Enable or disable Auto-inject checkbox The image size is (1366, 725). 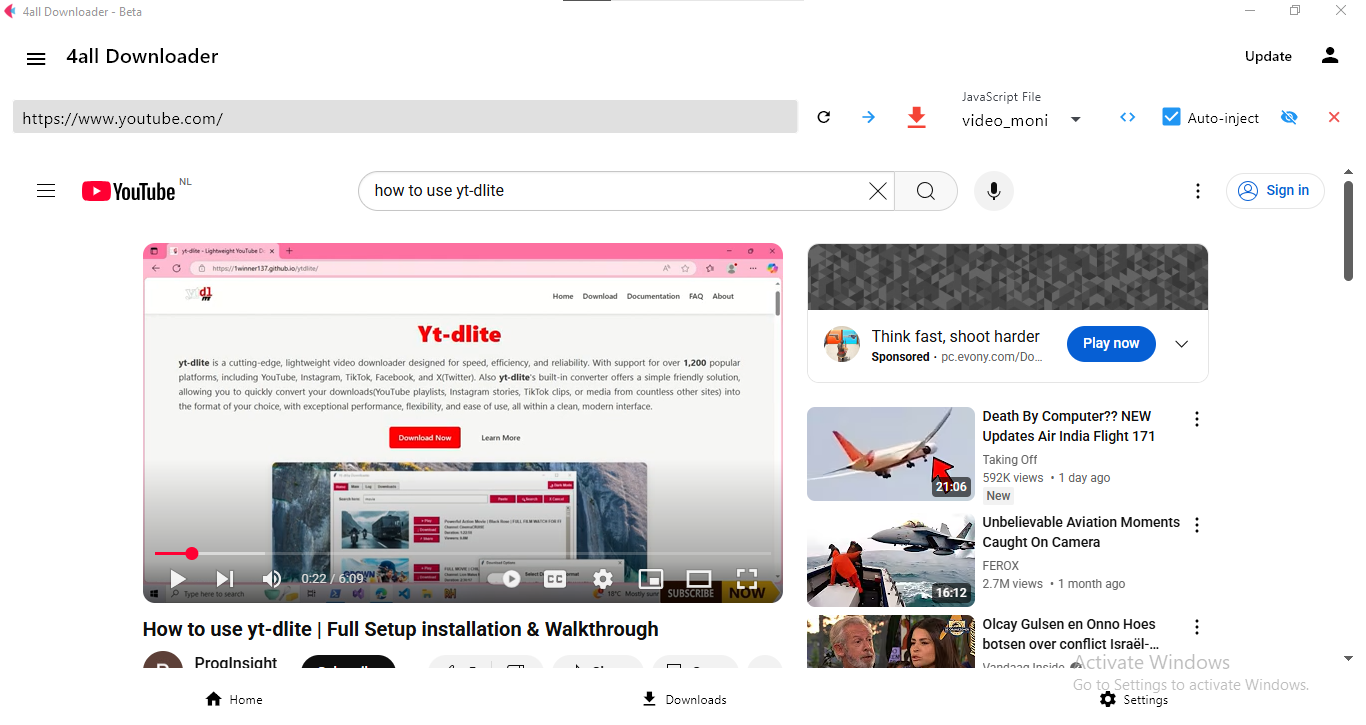(x=1172, y=117)
